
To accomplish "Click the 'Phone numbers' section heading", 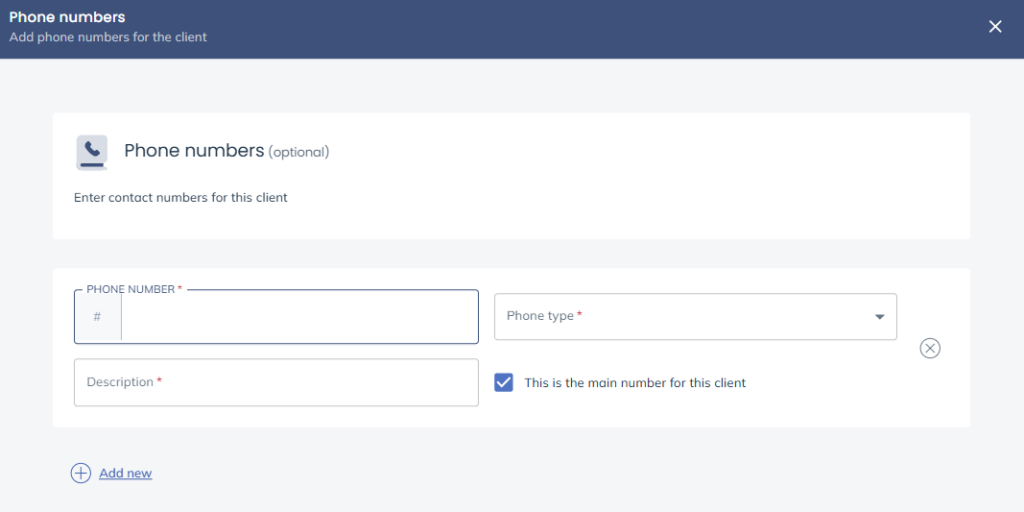I will [194, 151].
